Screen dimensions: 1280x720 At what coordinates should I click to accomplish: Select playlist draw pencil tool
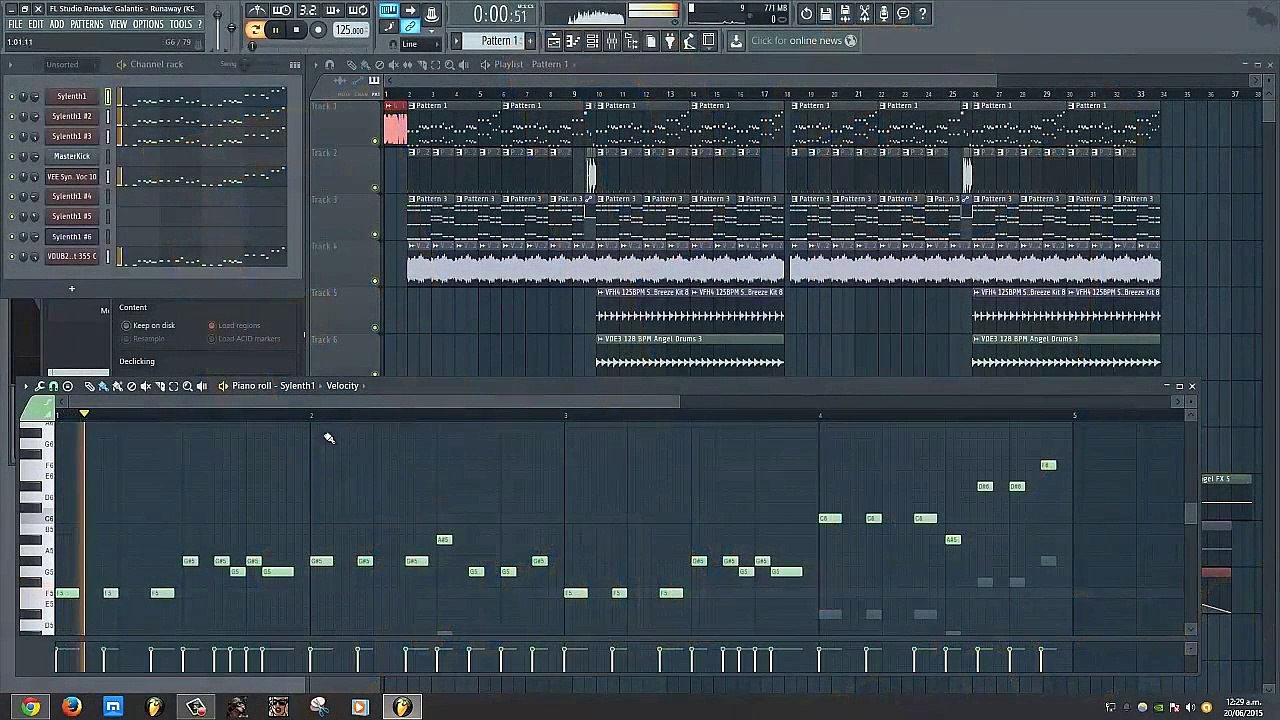(351, 65)
